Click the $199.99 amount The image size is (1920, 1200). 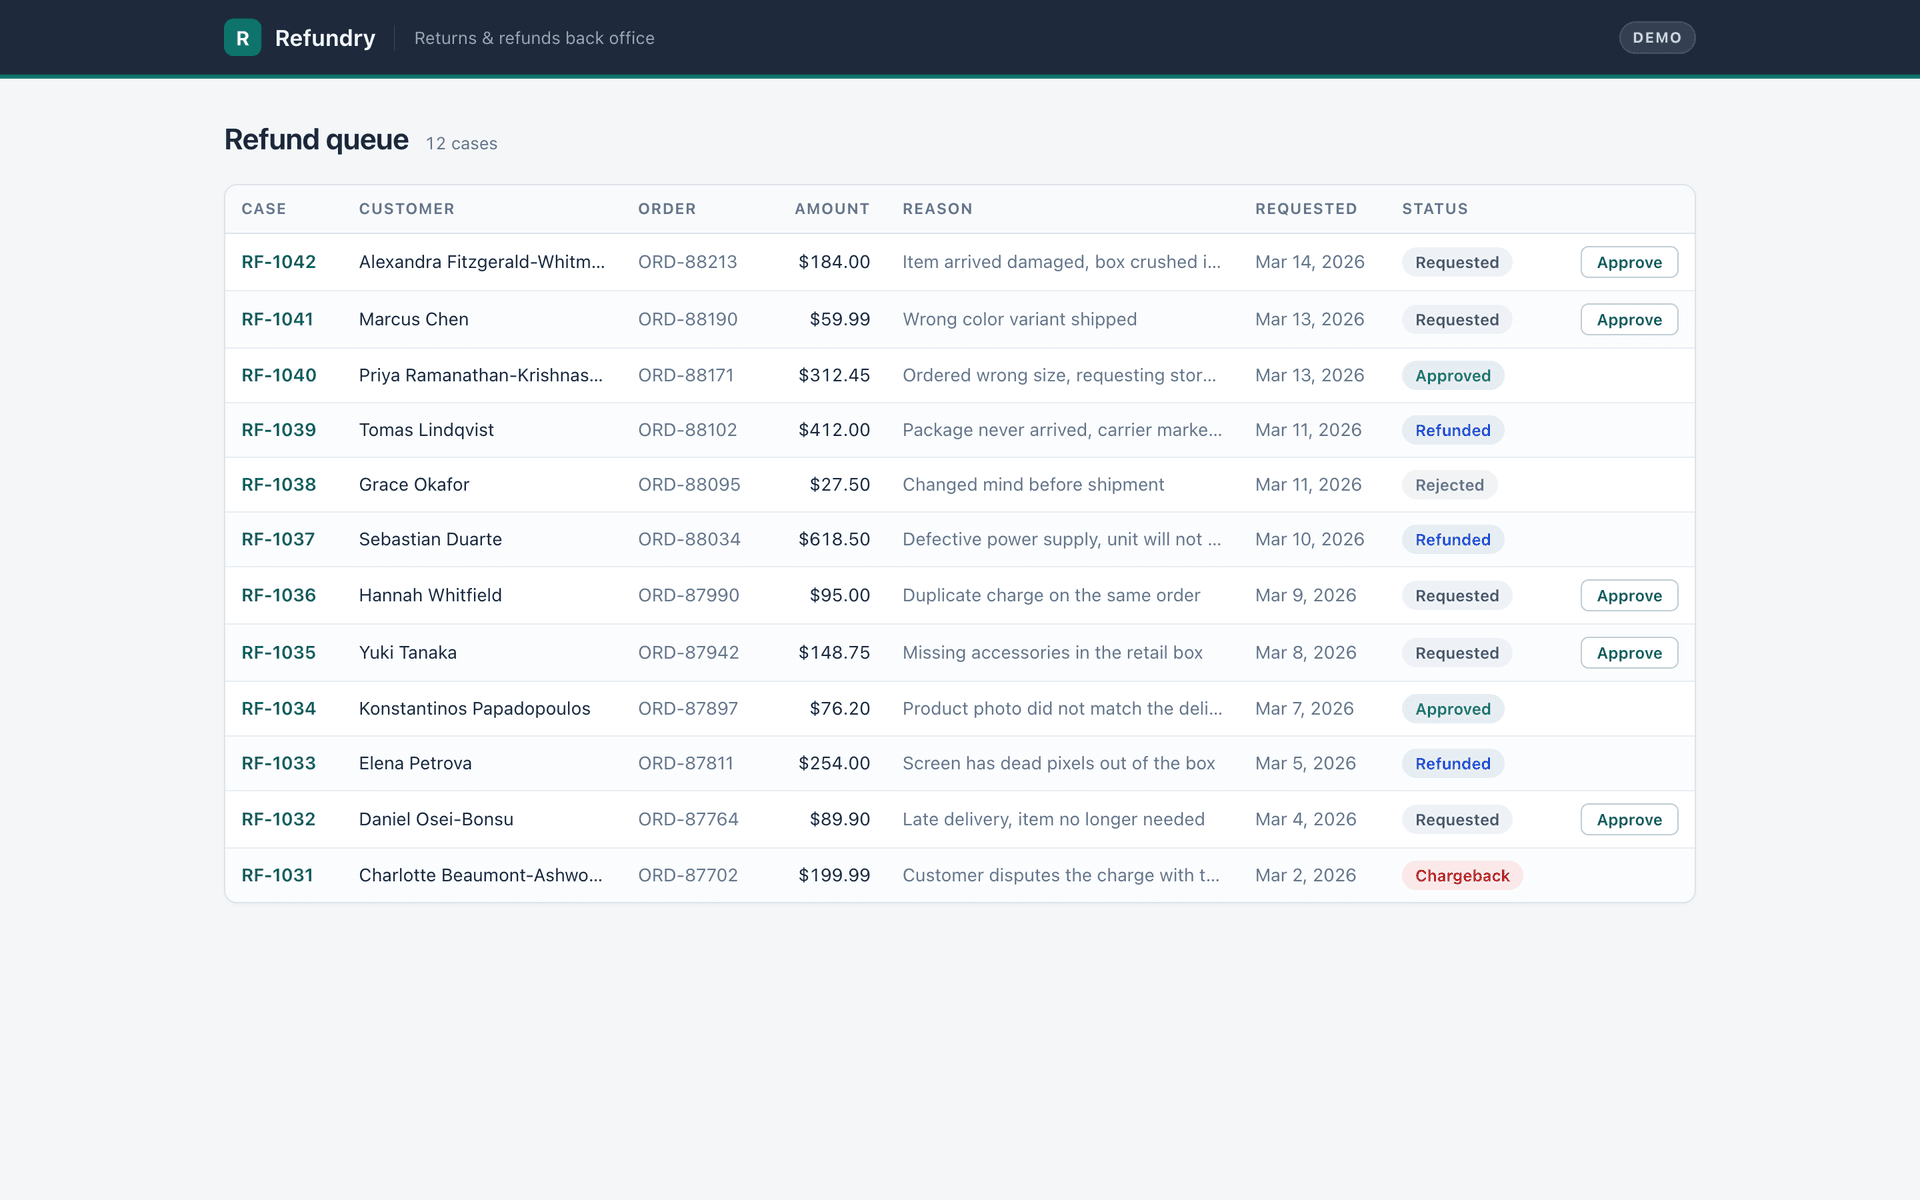pos(834,875)
